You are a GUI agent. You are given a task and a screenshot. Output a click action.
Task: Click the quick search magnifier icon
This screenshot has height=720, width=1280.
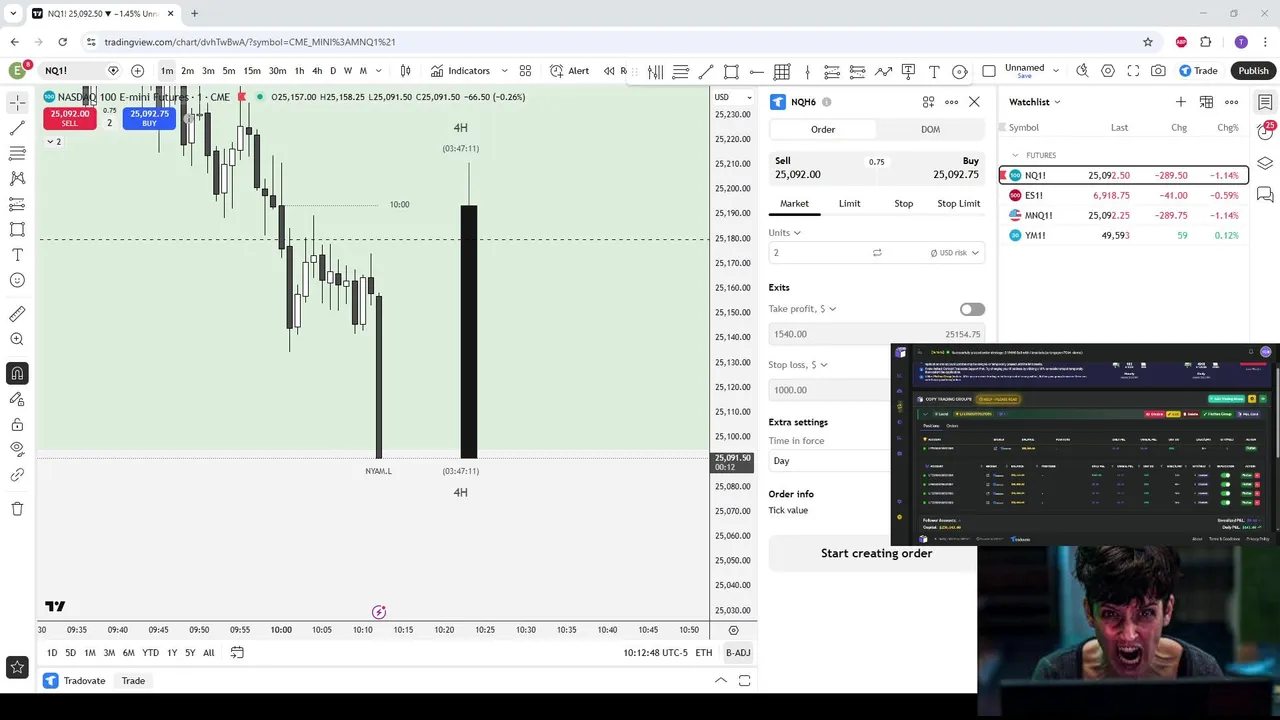tap(1082, 71)
